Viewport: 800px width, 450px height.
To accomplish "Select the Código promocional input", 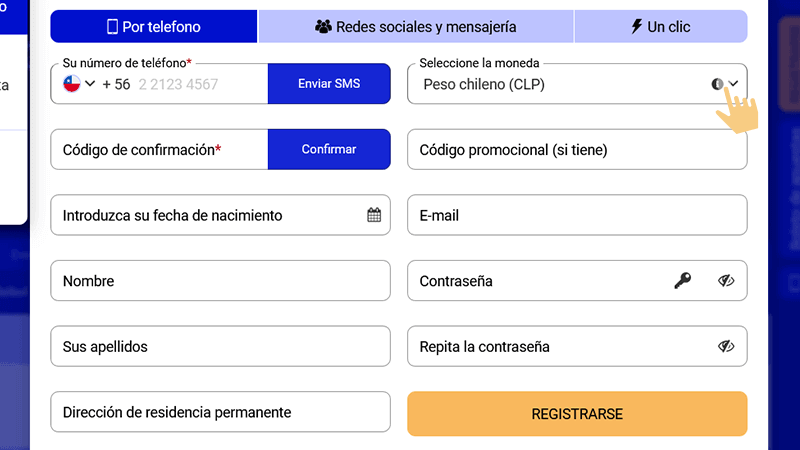I will [x=577, y=150].
